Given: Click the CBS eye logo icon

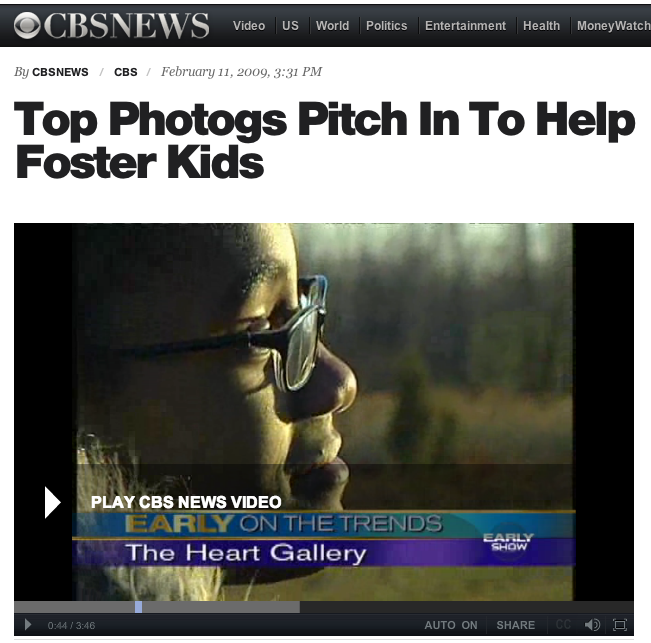Looking at the screenshot, I should [27, 25].
